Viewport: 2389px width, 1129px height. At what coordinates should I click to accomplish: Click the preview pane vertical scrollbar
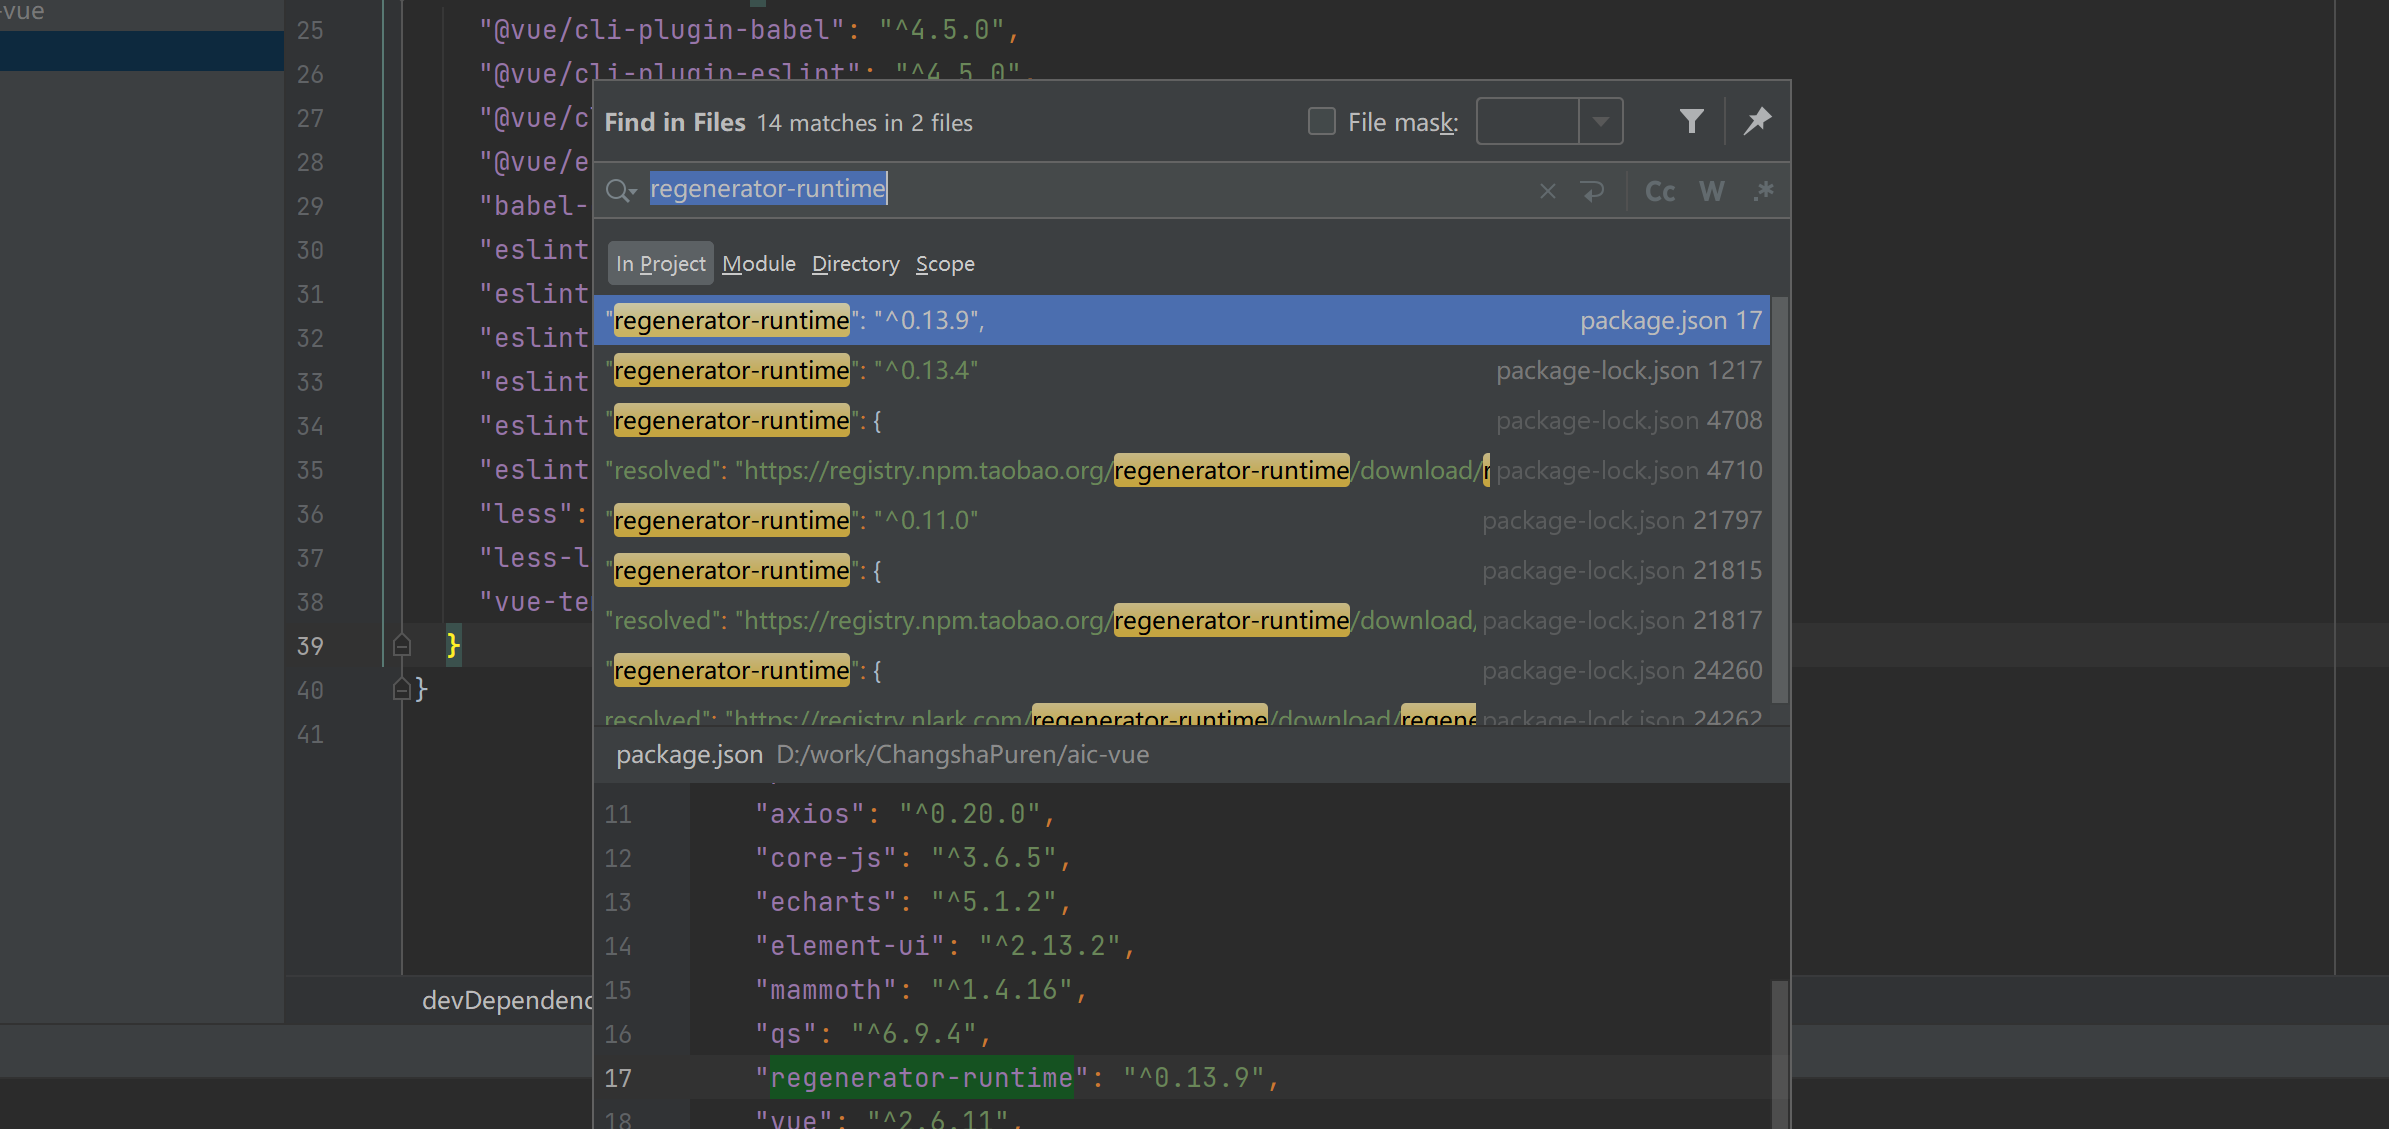(x=1779, y=1055)
